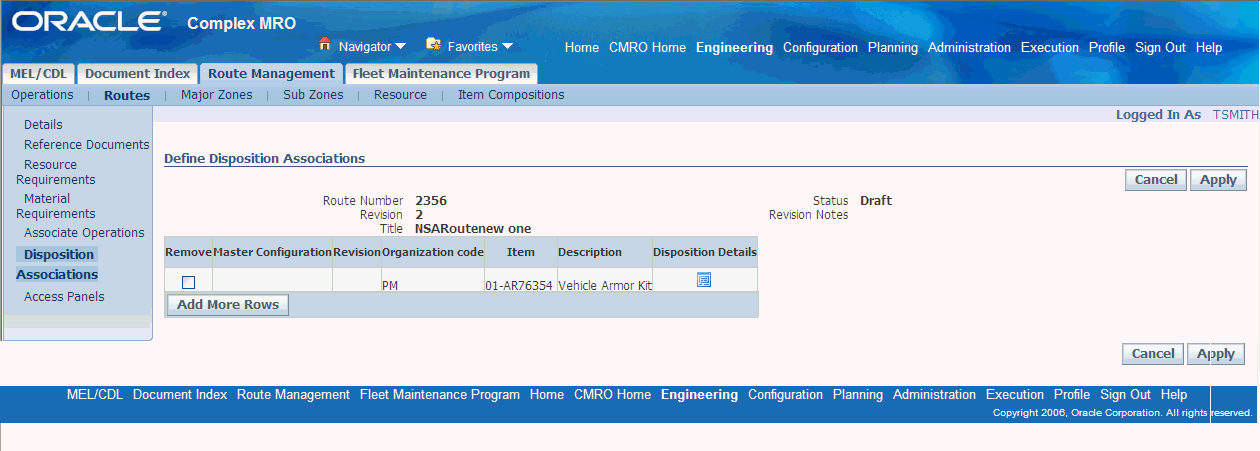Click the Master Configuration column header

(x=272, y=252)
